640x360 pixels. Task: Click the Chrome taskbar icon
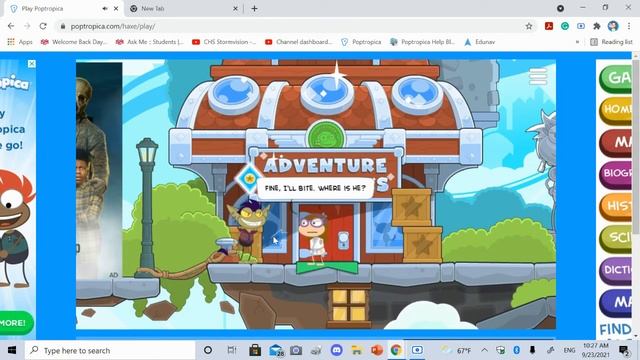[396, 350]
